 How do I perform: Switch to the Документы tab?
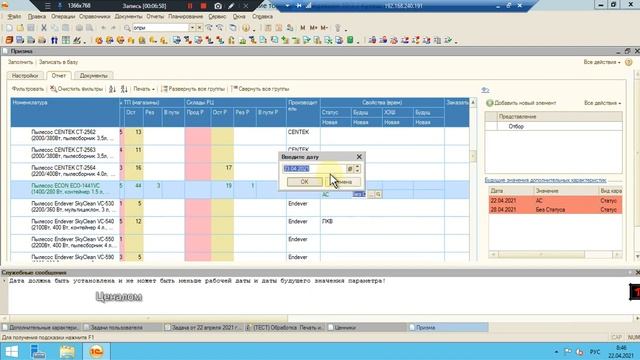[93, 76]
